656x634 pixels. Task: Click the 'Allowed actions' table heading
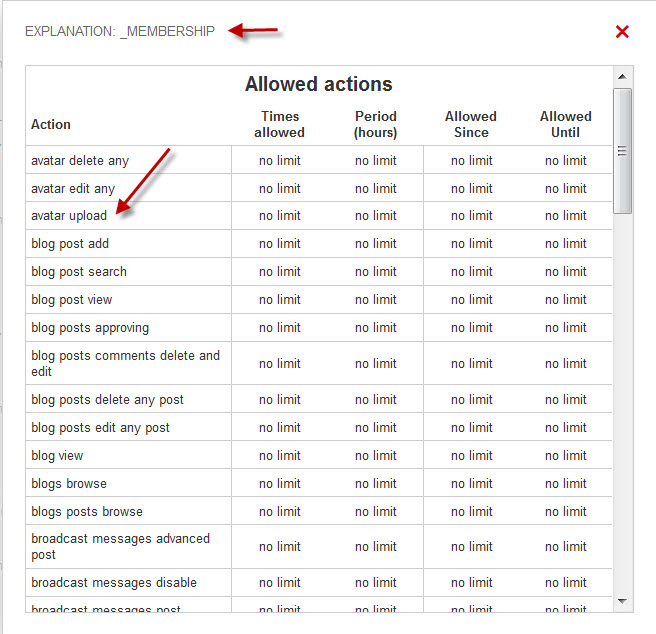318,84
